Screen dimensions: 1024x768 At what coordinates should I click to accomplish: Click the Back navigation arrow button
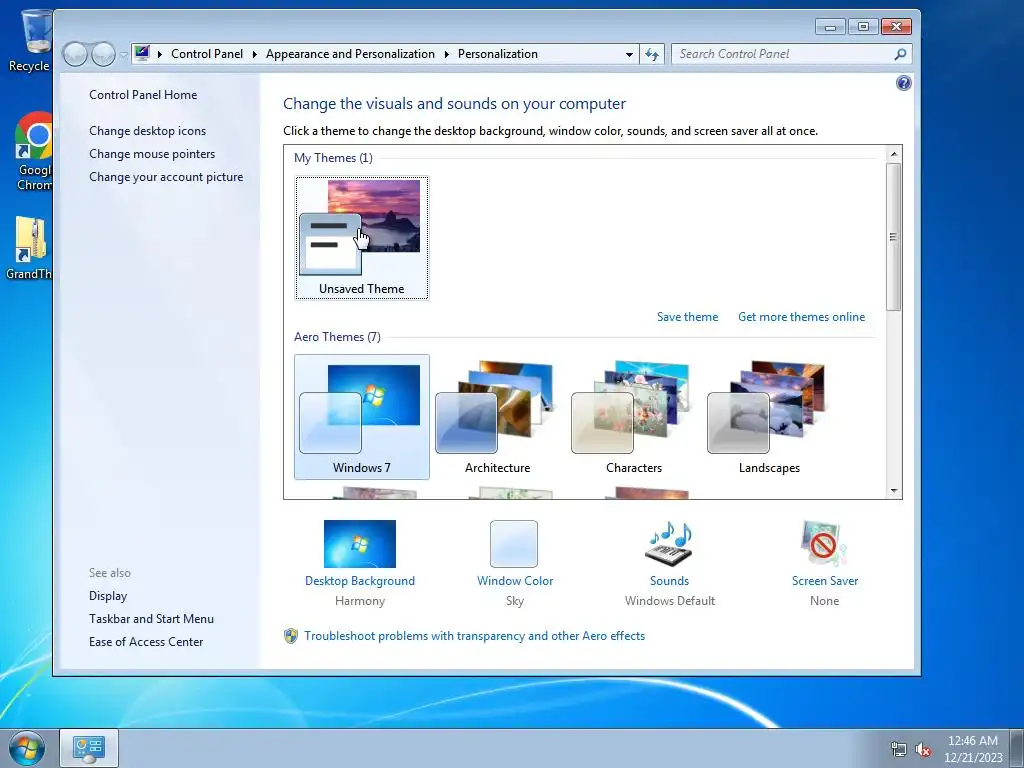[x=76, y=54]
